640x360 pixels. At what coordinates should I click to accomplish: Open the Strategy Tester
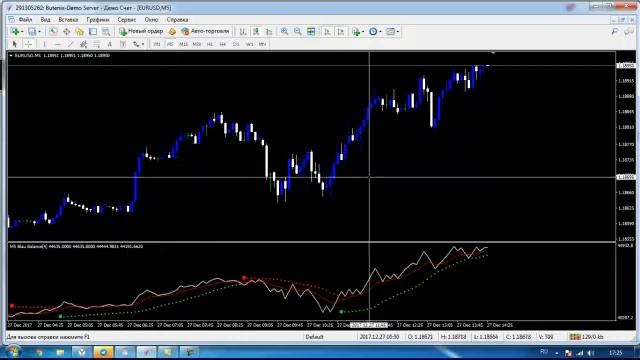pyautogui.click(x=106, y=31)
